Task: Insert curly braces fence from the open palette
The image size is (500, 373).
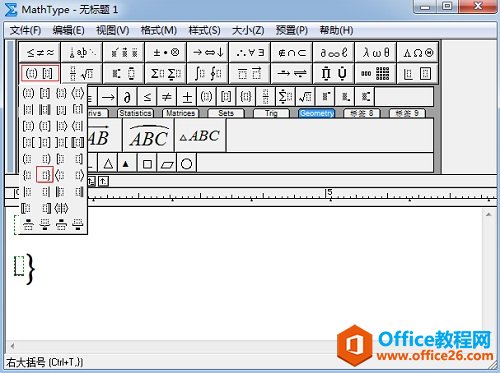Action: (x=61, y=94)
